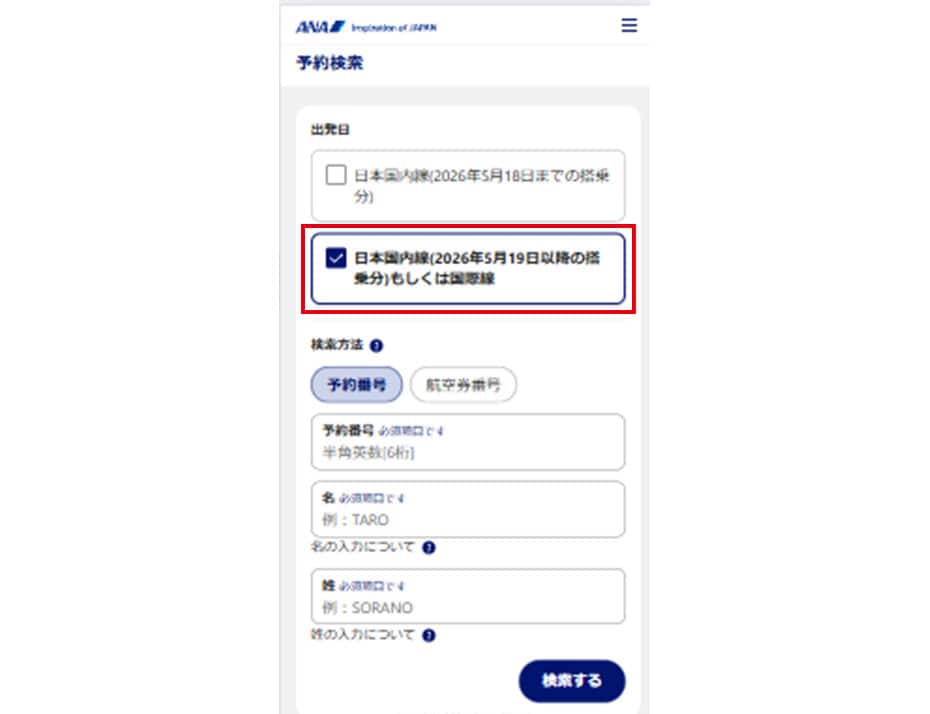Click the 日本国内線(2026年5月18日まで) option label text
The width and height of the screenshot is (930, 714).
(482, 186)
